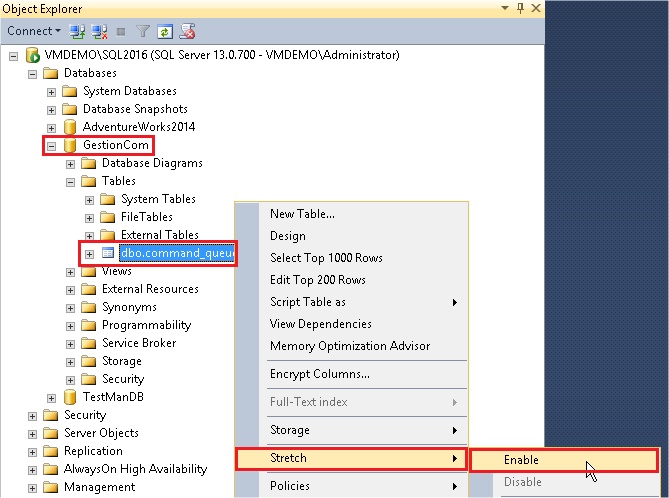This screenshot has height=498, width=669.
Task: Expand Programmability folder
Action: click(70, 326)
